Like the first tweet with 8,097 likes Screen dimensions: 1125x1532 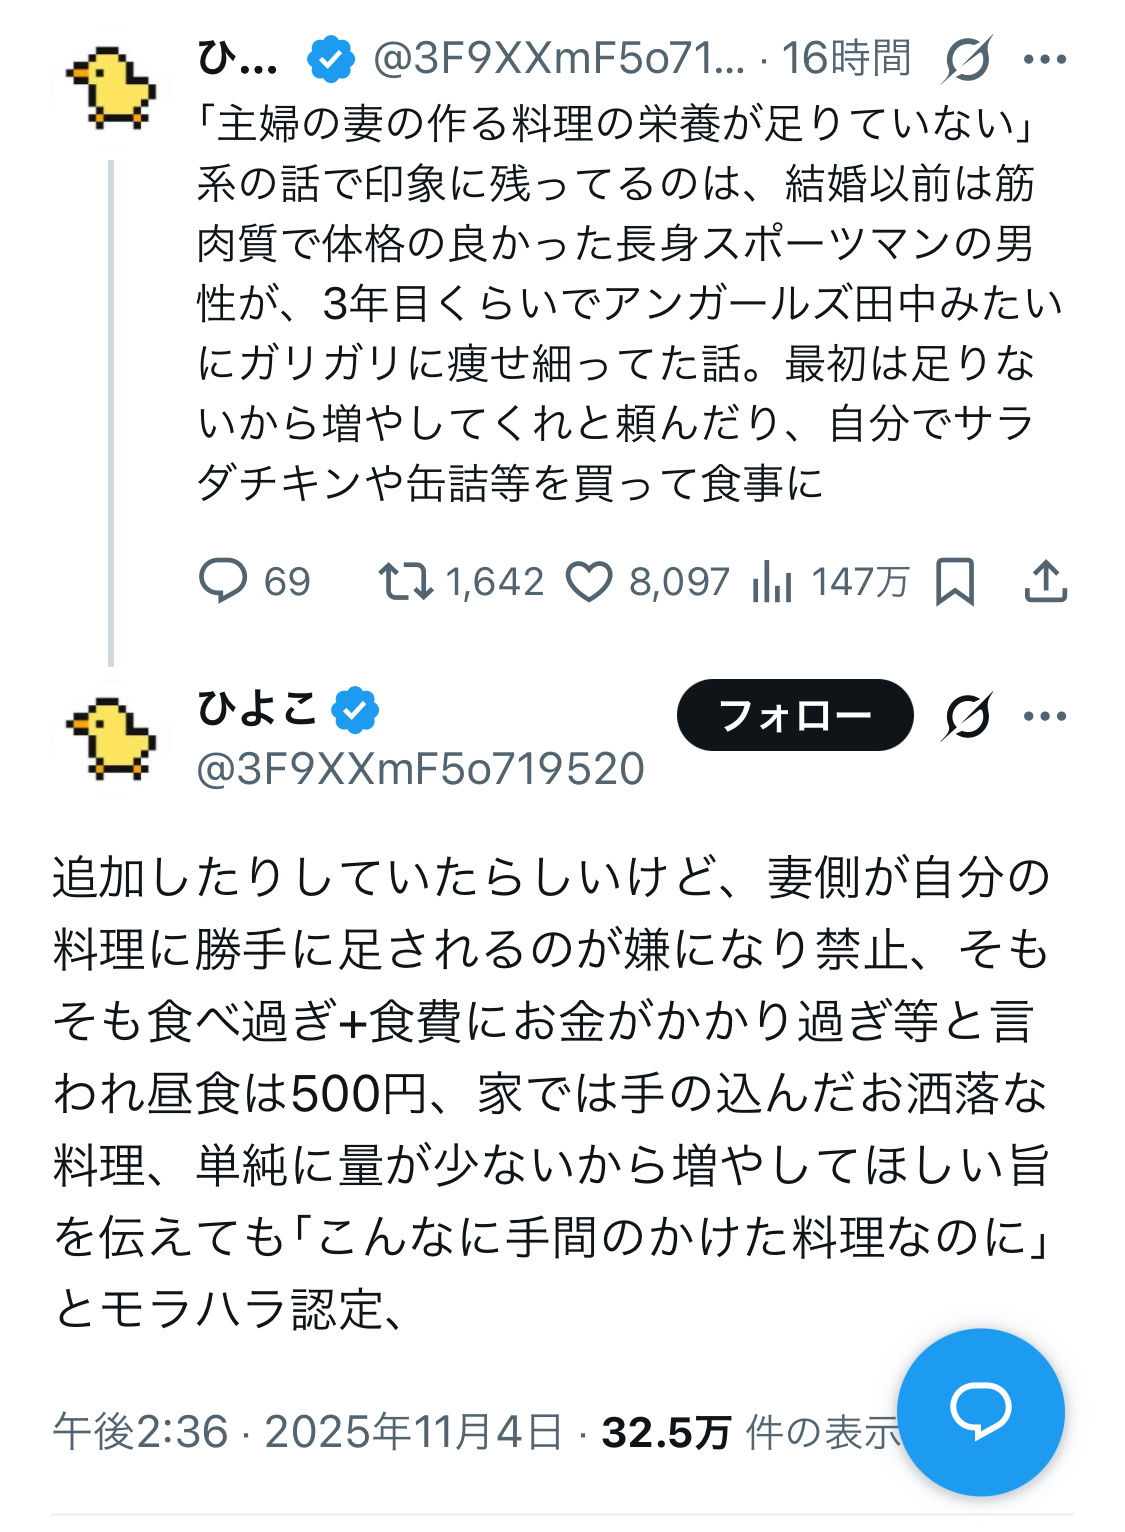click(x=589, y=581)
